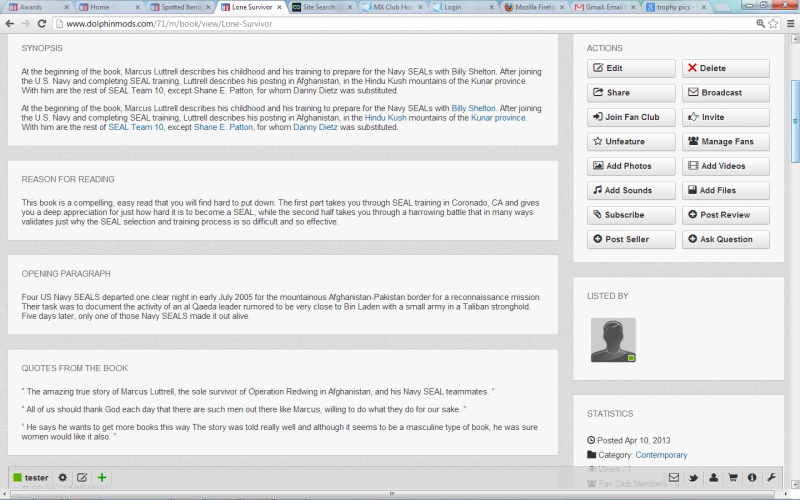Open the Danny Dietz link
This screenshot has width=800, height=500.
point(315,127)
